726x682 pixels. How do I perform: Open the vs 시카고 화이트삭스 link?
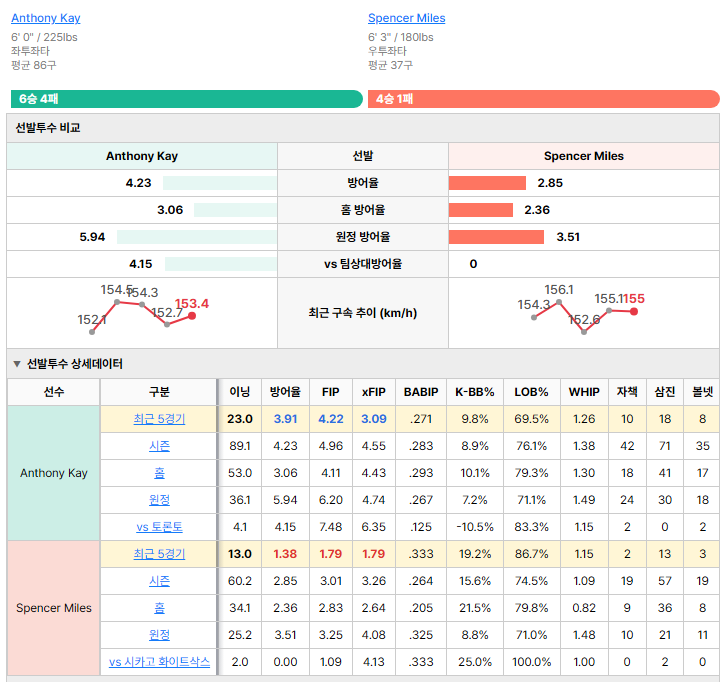(x=159, y=662)
